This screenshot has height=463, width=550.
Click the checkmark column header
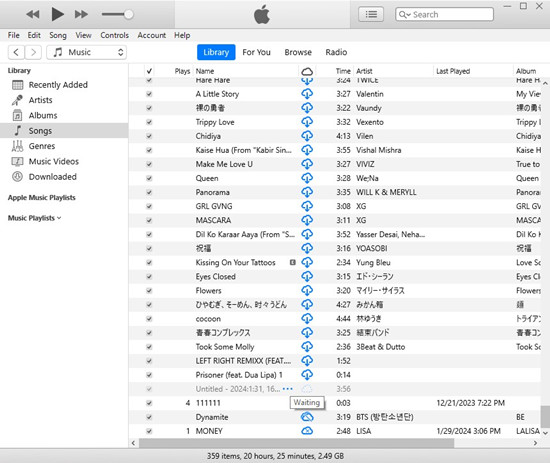point(149,71)
